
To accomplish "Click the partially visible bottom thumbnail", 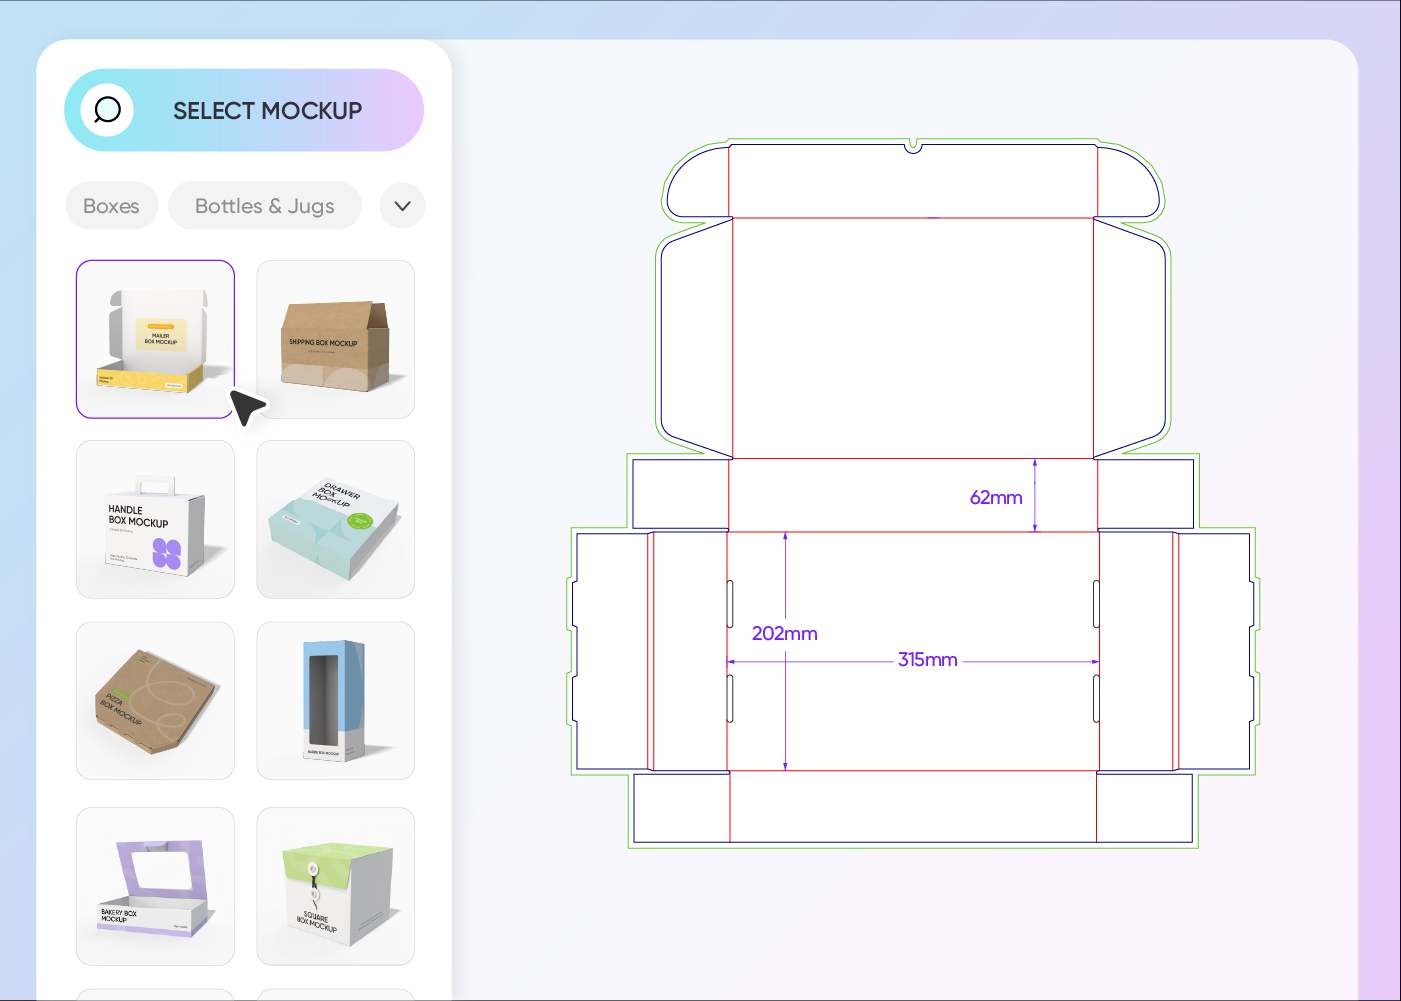I will tap(155, 995).
